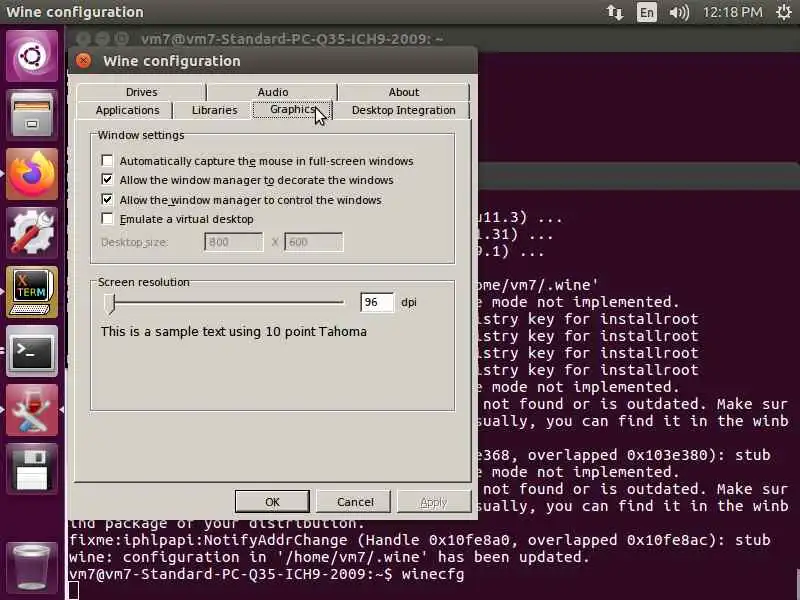Screen dimensions: 800x600
Task: Confirm with the OK button
Action: pyautogui.click(x=272, y=502)
